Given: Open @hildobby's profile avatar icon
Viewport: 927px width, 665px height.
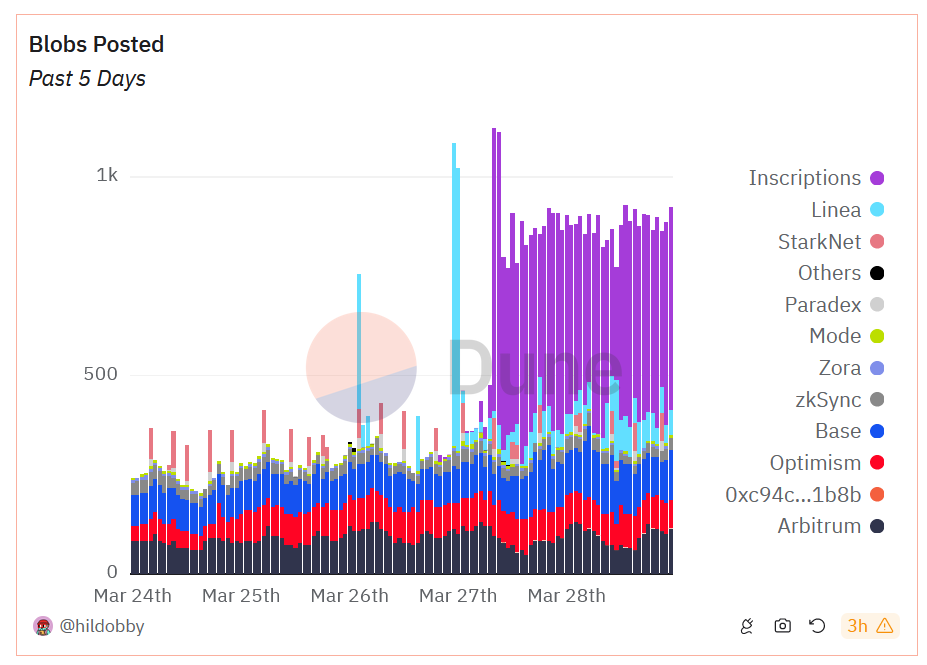Looking at the screenshot, I should pos(40,626).
